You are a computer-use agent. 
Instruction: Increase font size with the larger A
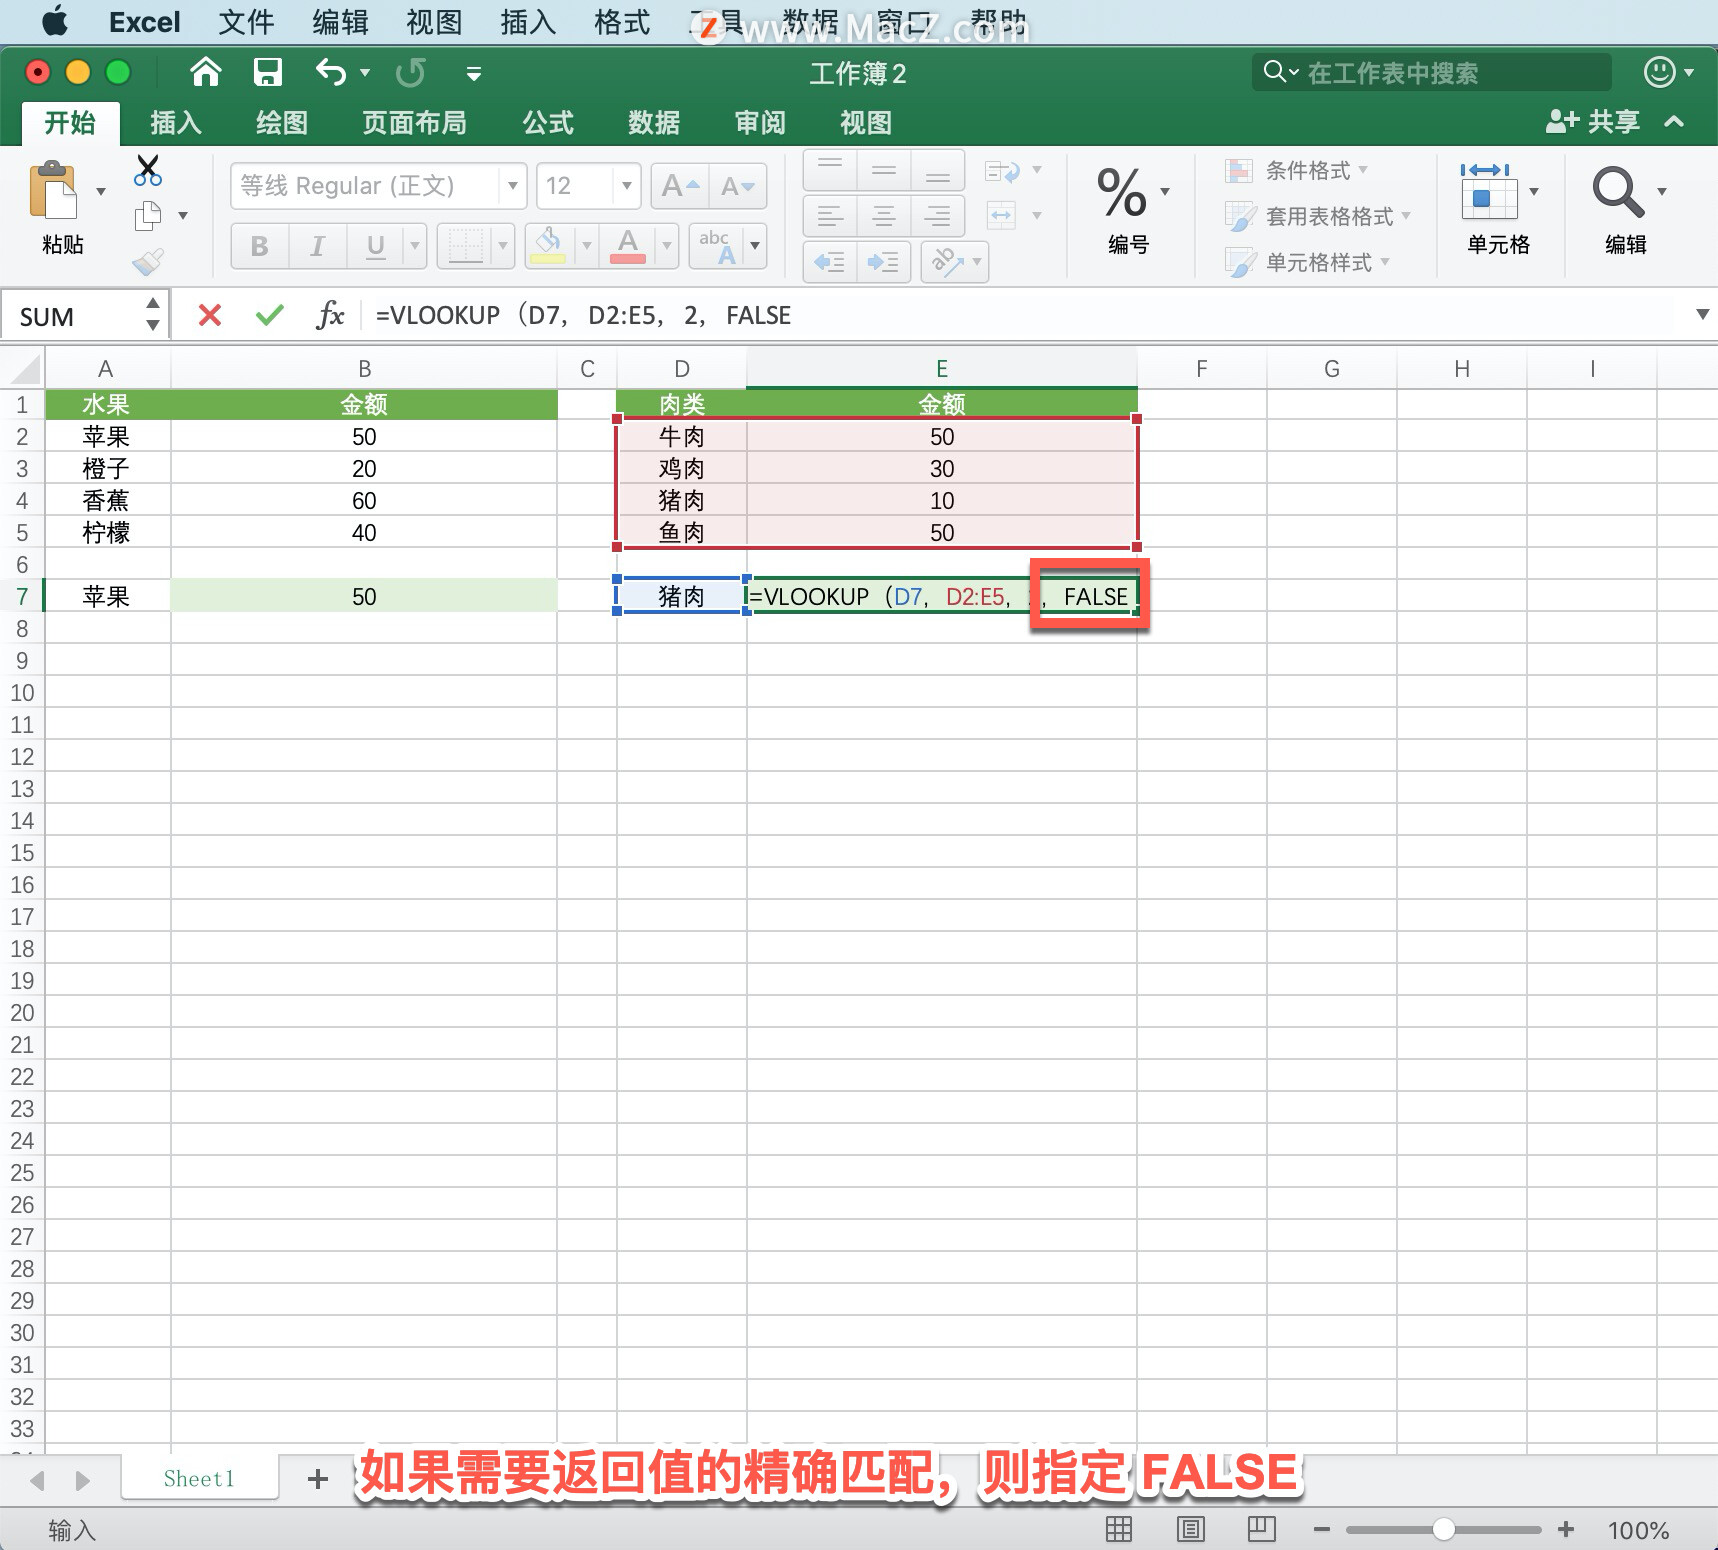click(x=679, y=186)
